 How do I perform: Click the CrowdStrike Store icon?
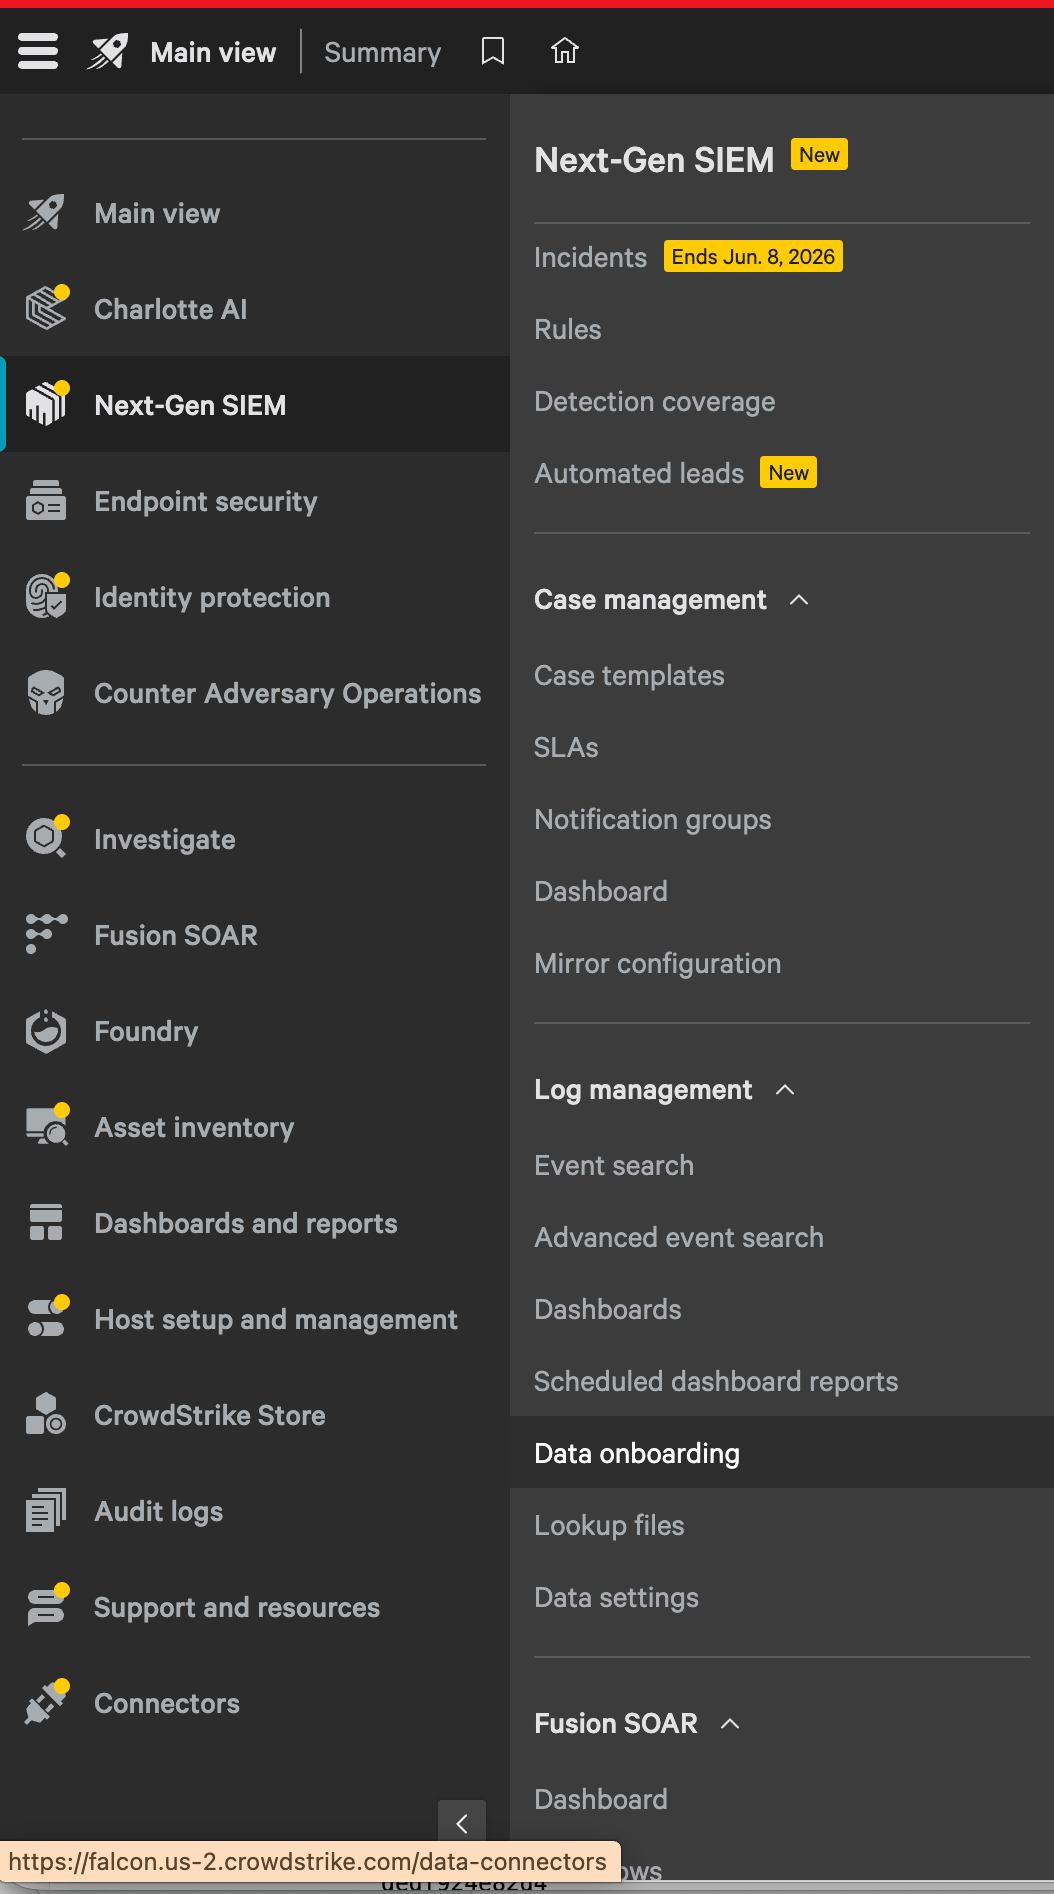[x=46, y=1414]
